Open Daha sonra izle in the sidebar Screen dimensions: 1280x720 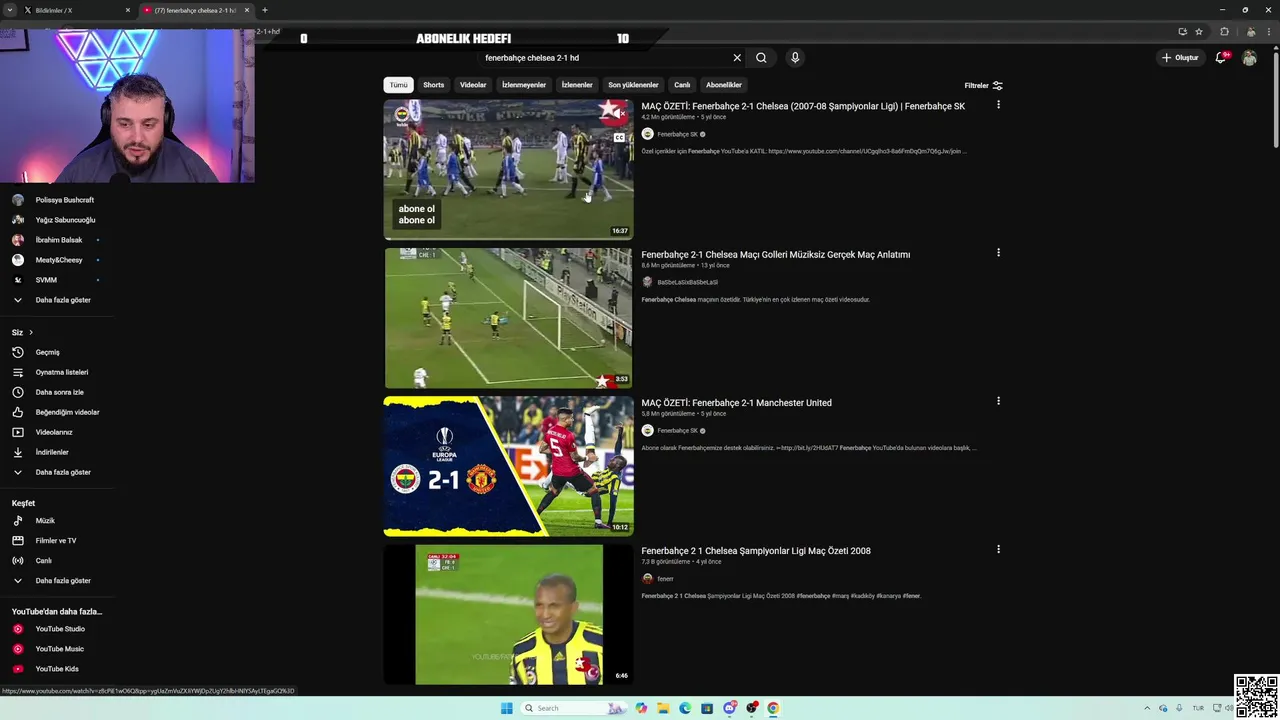(x=57, y=392)
